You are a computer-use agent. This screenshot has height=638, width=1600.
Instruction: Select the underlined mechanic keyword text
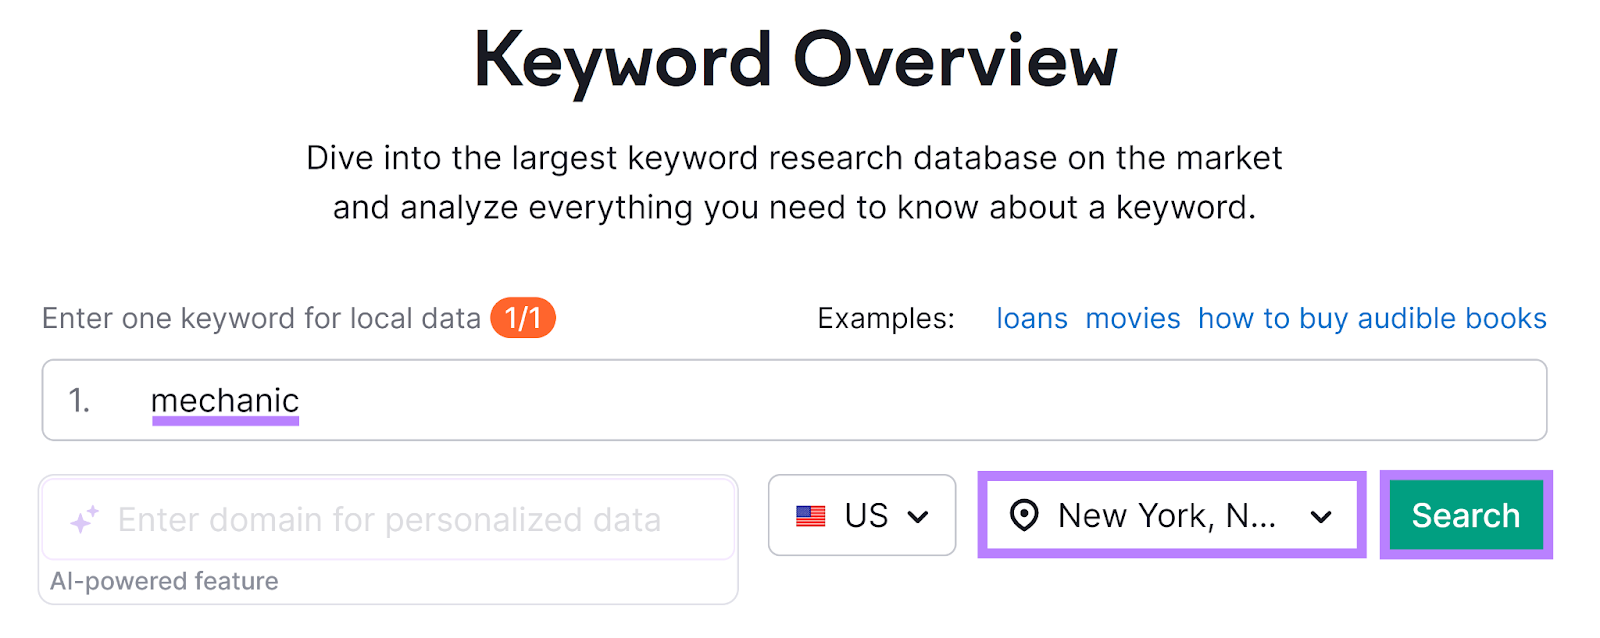point(224,400)
